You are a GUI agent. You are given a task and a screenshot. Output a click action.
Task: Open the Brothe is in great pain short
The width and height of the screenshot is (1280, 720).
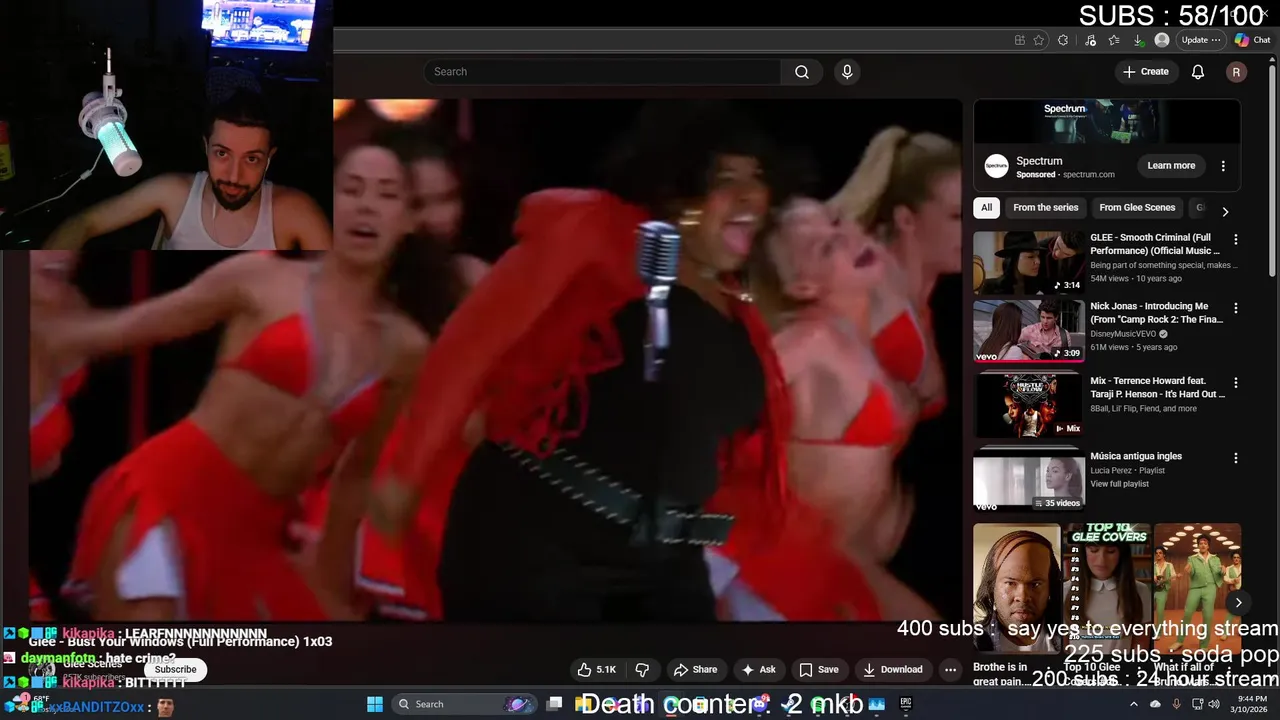pyautogui.click(x=1017, y=589)
